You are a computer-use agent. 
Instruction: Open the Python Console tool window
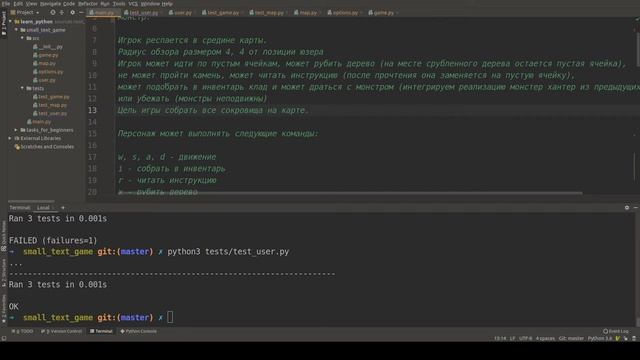[x=138, y=331]
